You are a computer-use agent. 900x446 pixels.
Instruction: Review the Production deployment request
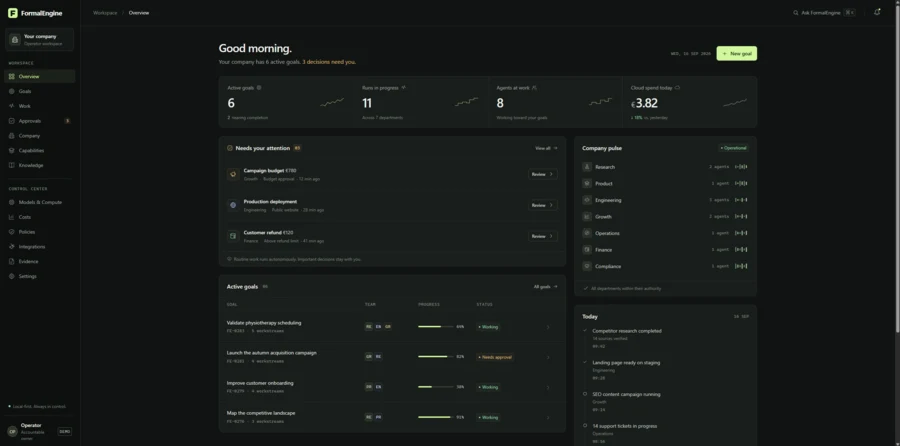click(542, 205)
